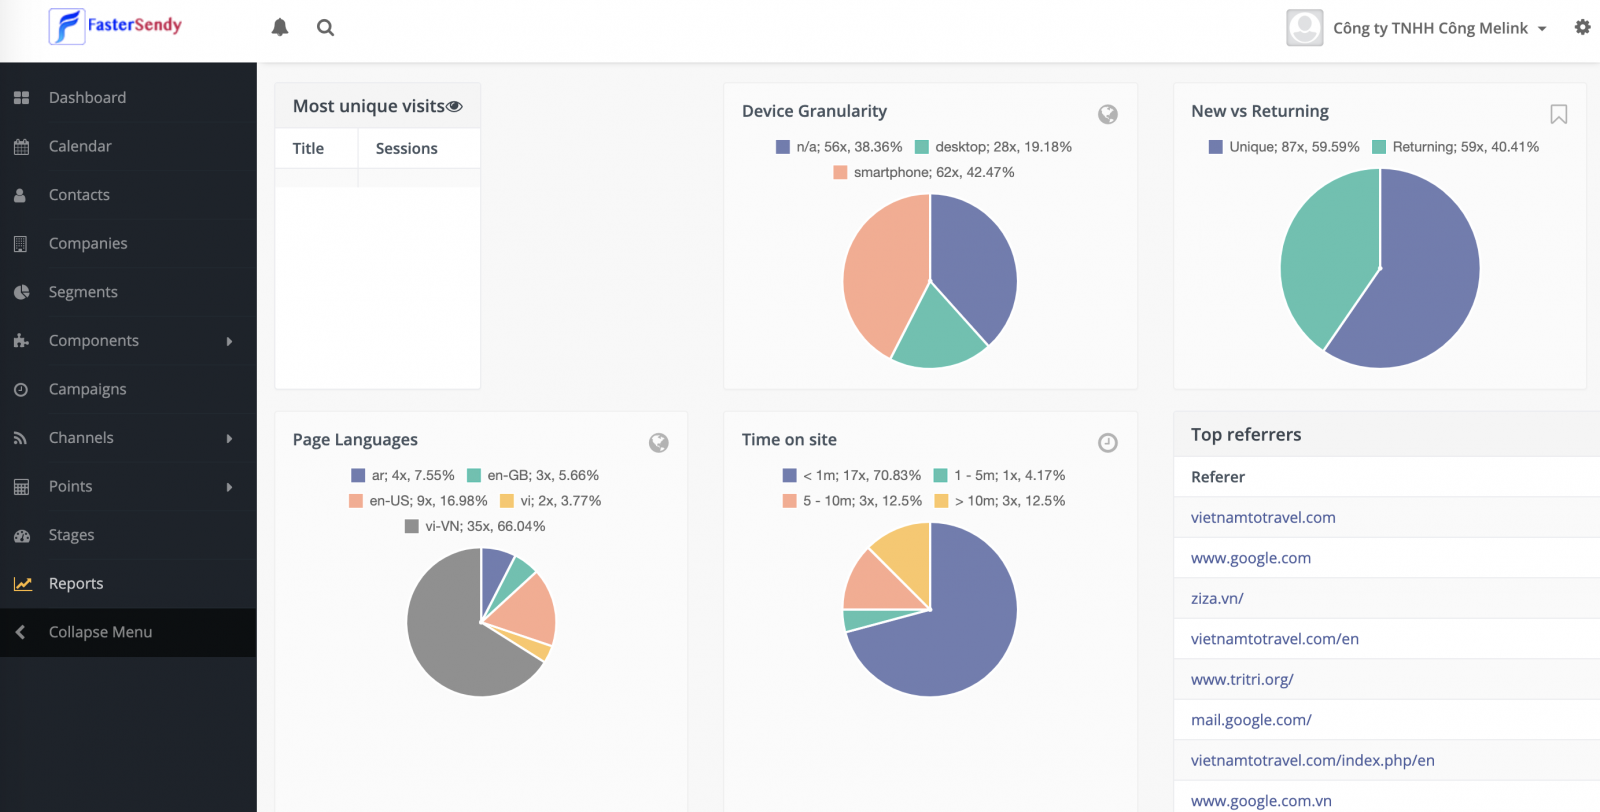Viewport: 1600px width, 812px height.
Task: Click the globe icon in Device Granularity
Action: coord(1108,114)
